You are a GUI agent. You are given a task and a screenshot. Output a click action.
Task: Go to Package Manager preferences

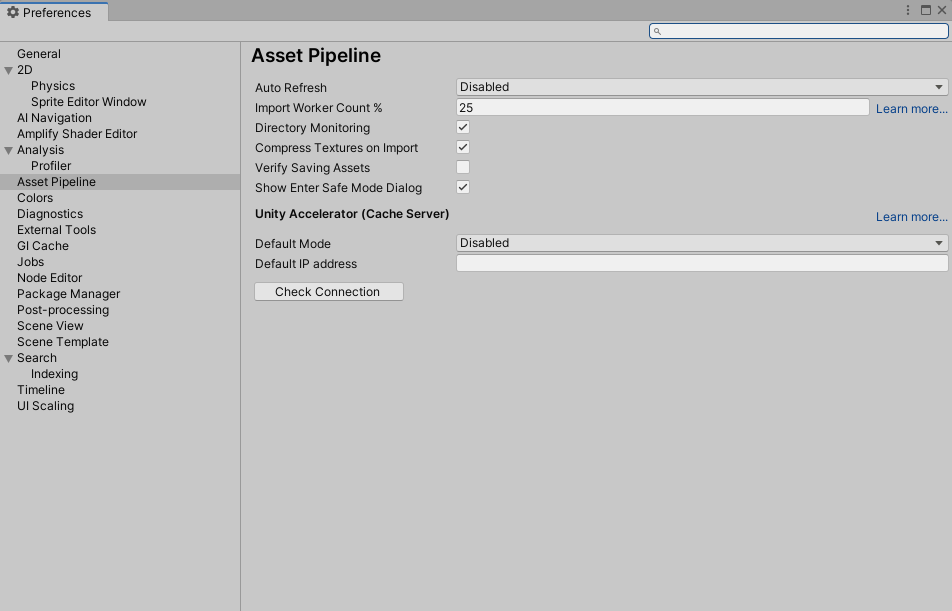point(68,294)
